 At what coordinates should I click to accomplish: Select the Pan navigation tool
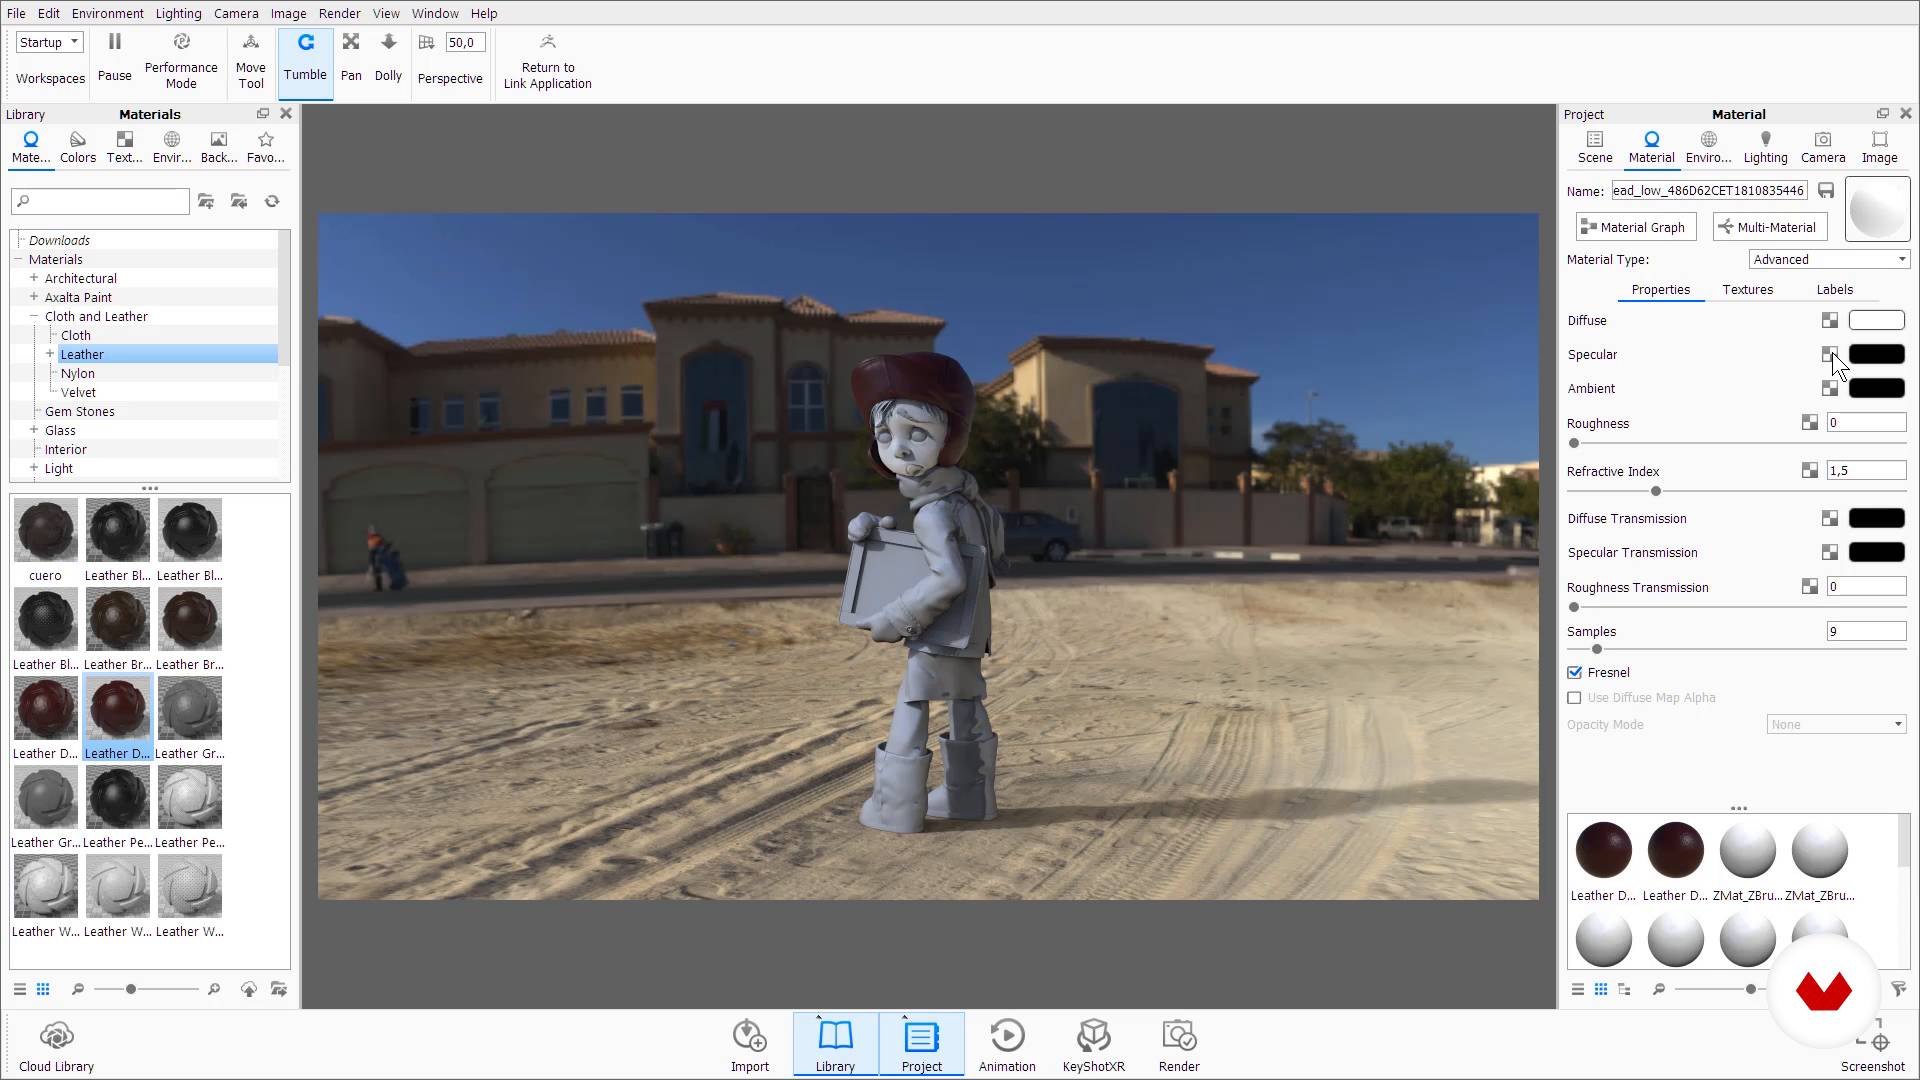(349, 58)
